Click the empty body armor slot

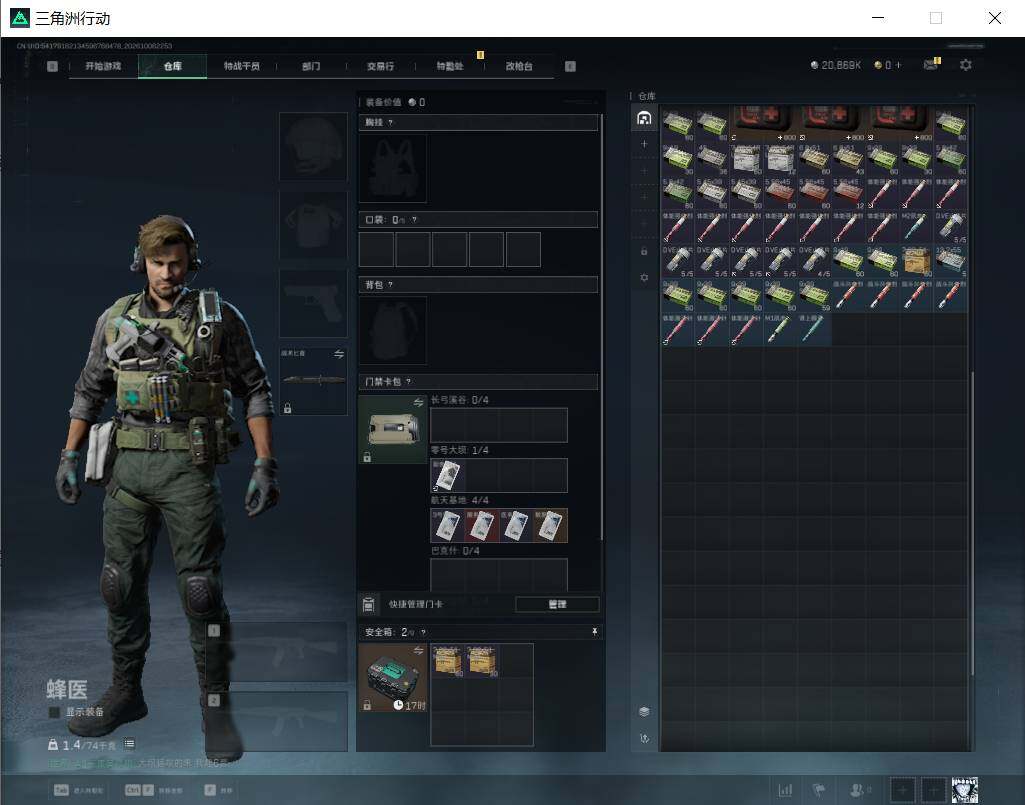(313, 226)
